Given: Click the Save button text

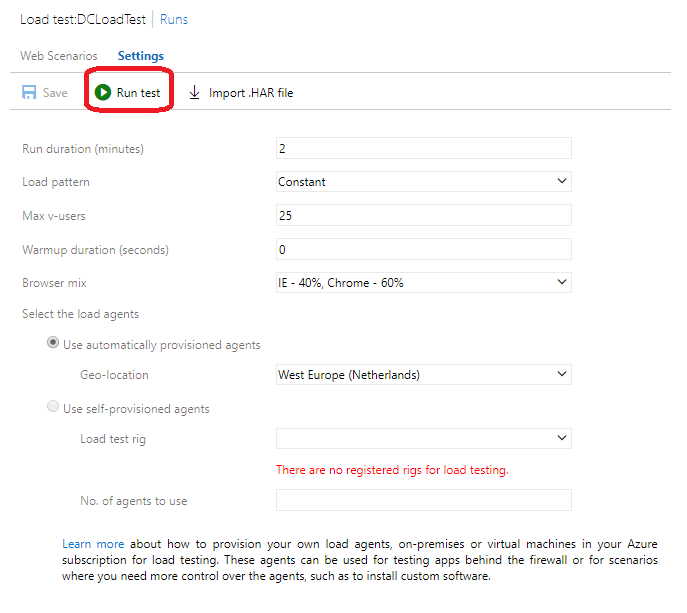Looking at the screenshot, I should click(55, 93).
